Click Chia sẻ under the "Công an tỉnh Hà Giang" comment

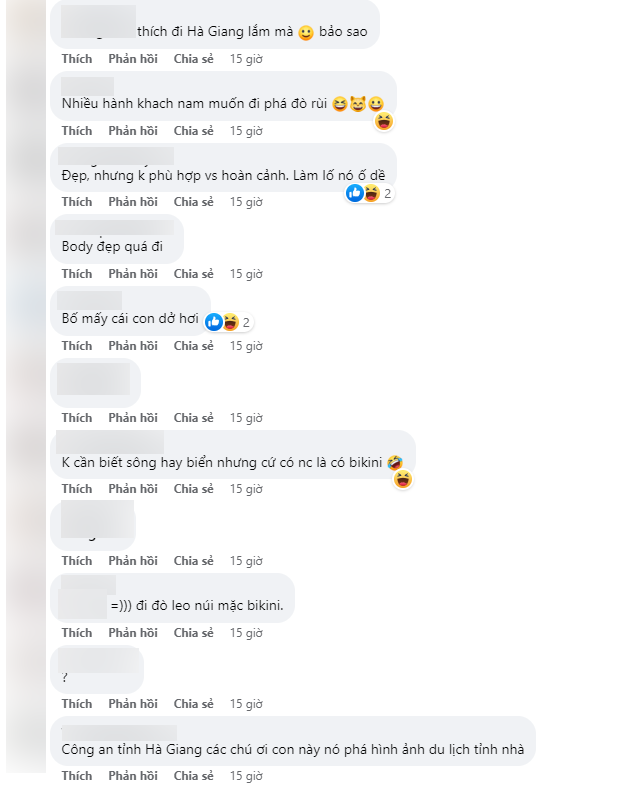pos(193,775)
